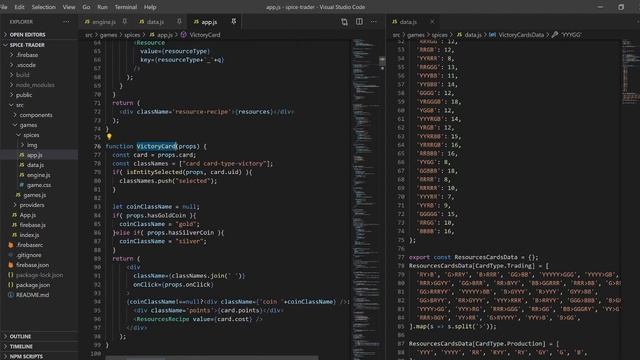The image size is (640, 360).
Task: Switch to the data.js tab in left editor
Action: [x=156, y=22]
